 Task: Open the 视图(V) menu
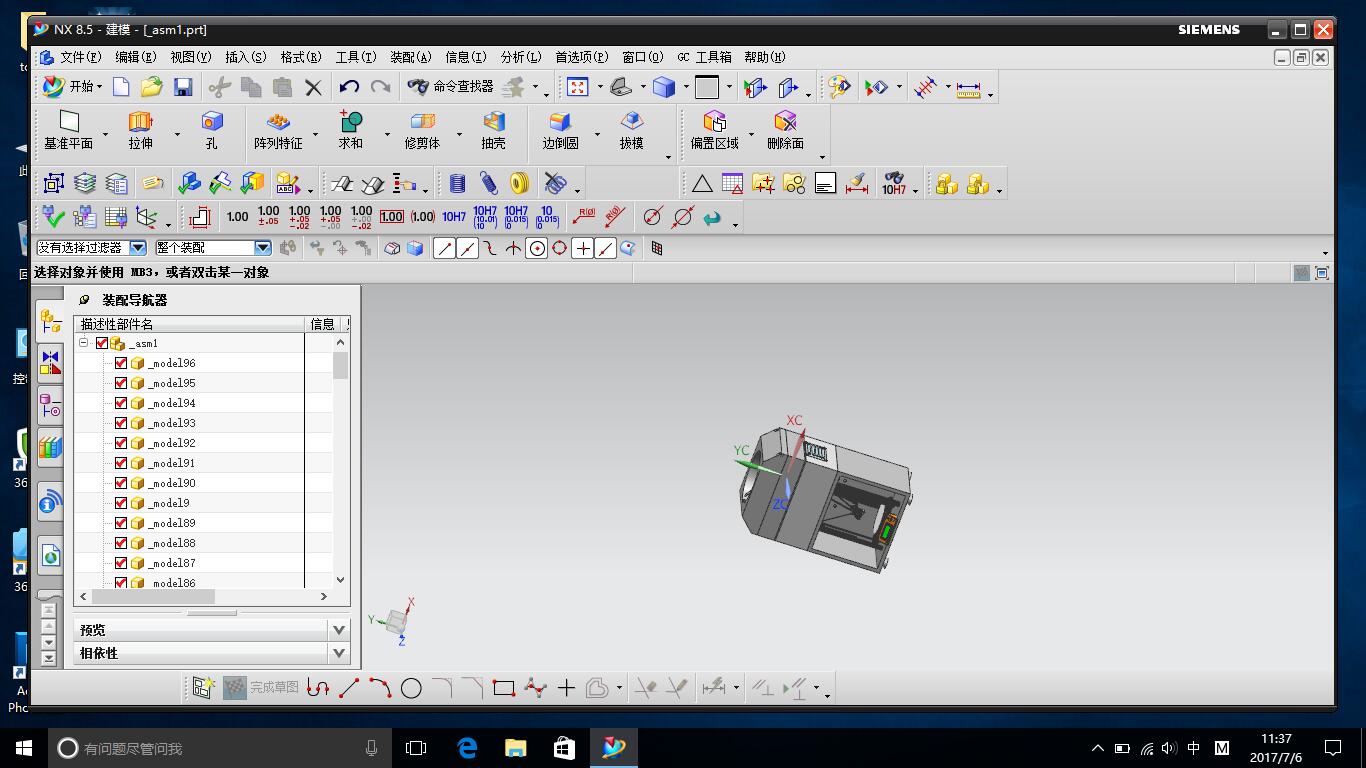point(190,57)
